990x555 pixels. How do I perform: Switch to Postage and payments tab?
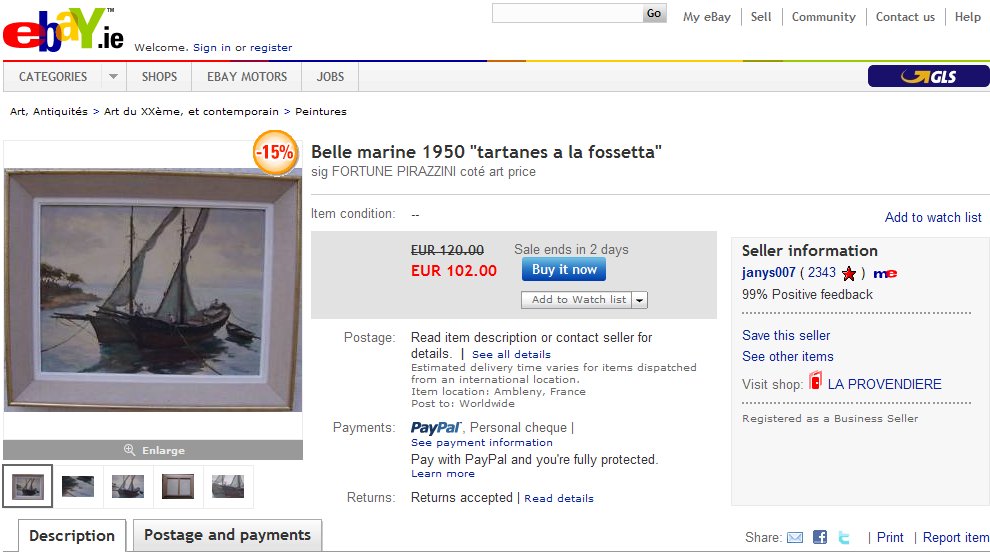pos(227,536)
